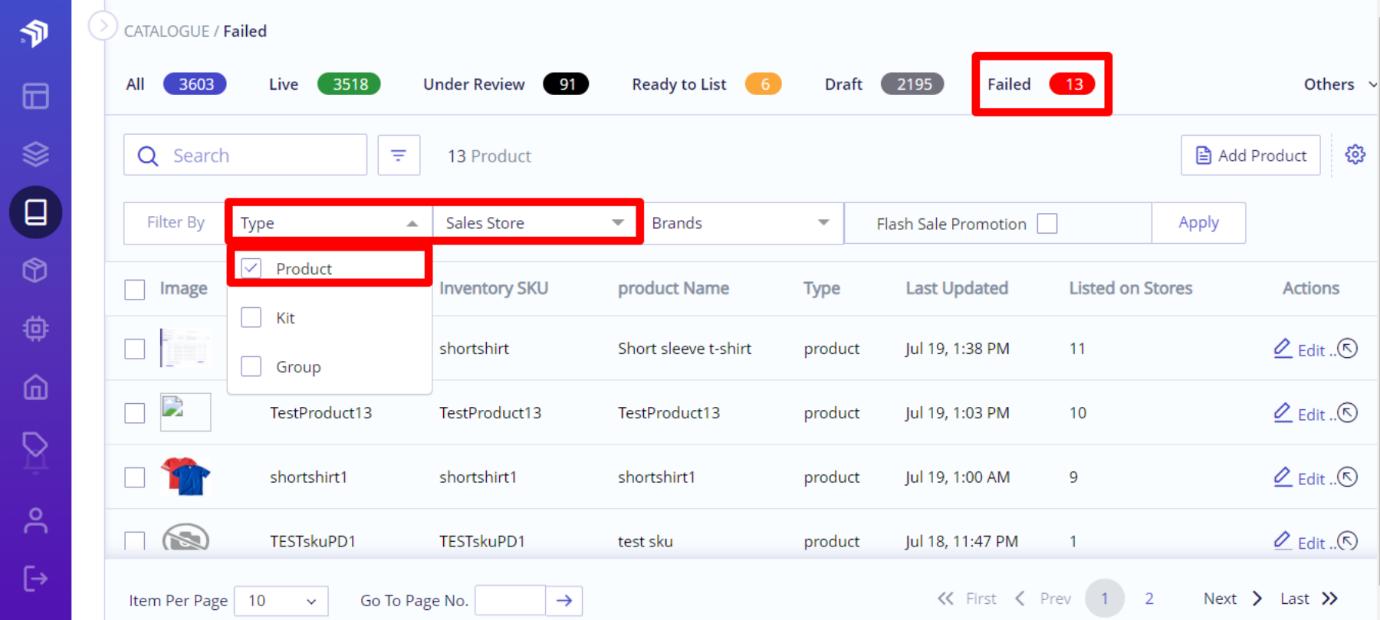This screenshot has width=1380, height=620.
Task: Go to page using arrow button
Action: tap(564, 600)
